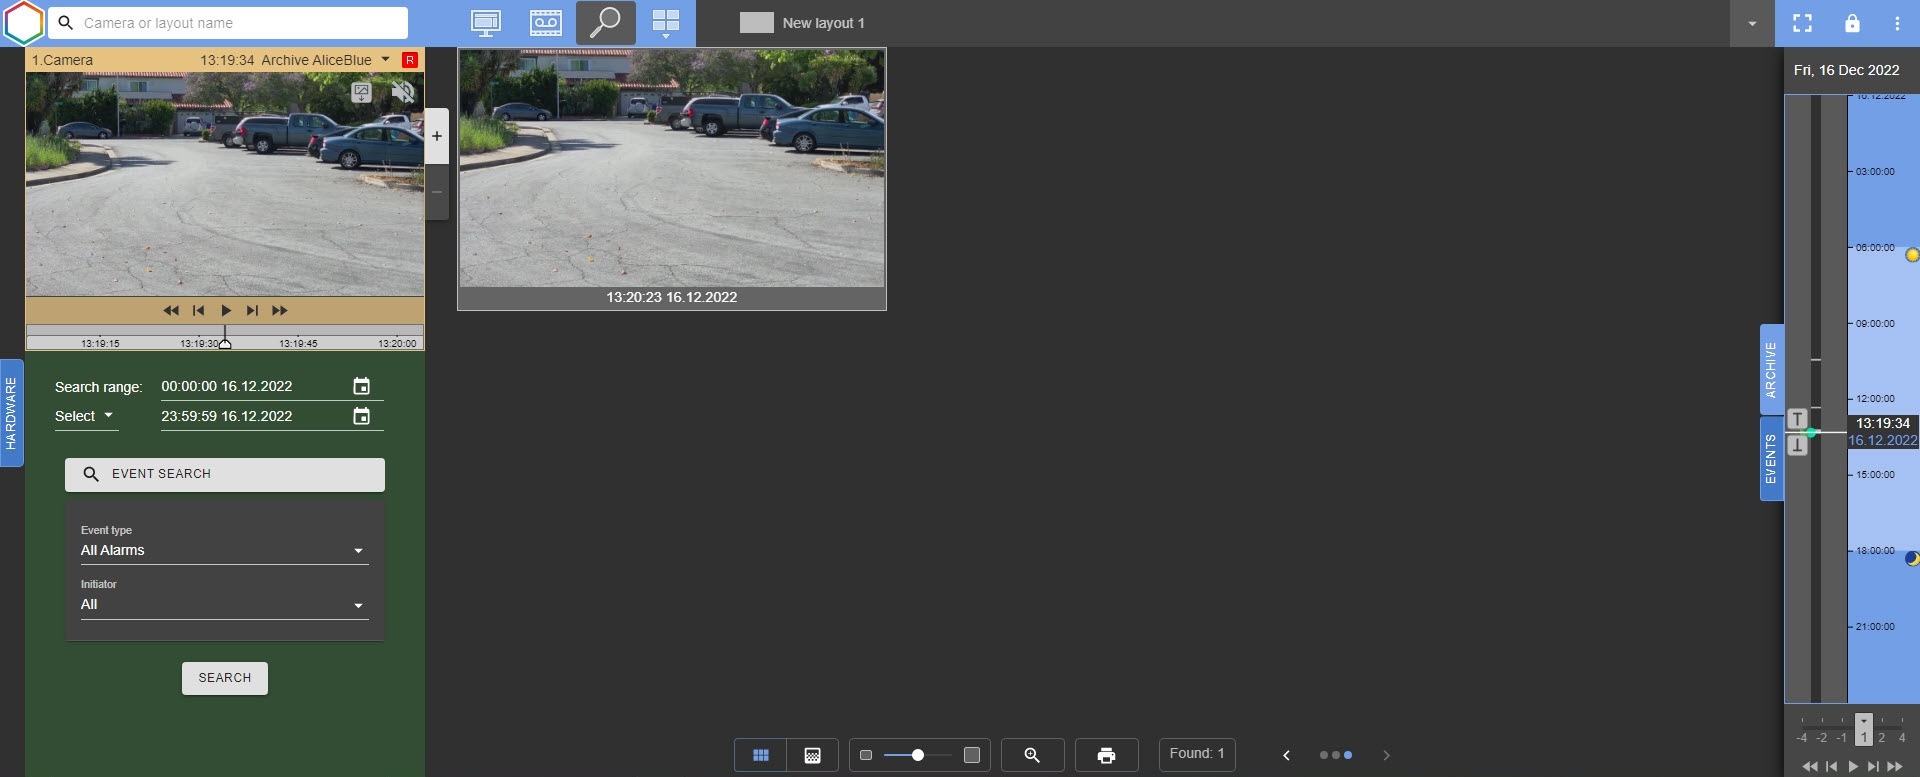Switch to thumbnail grid results view
The width and height of the screenshot is (1920, 777).
coord(761,755)
